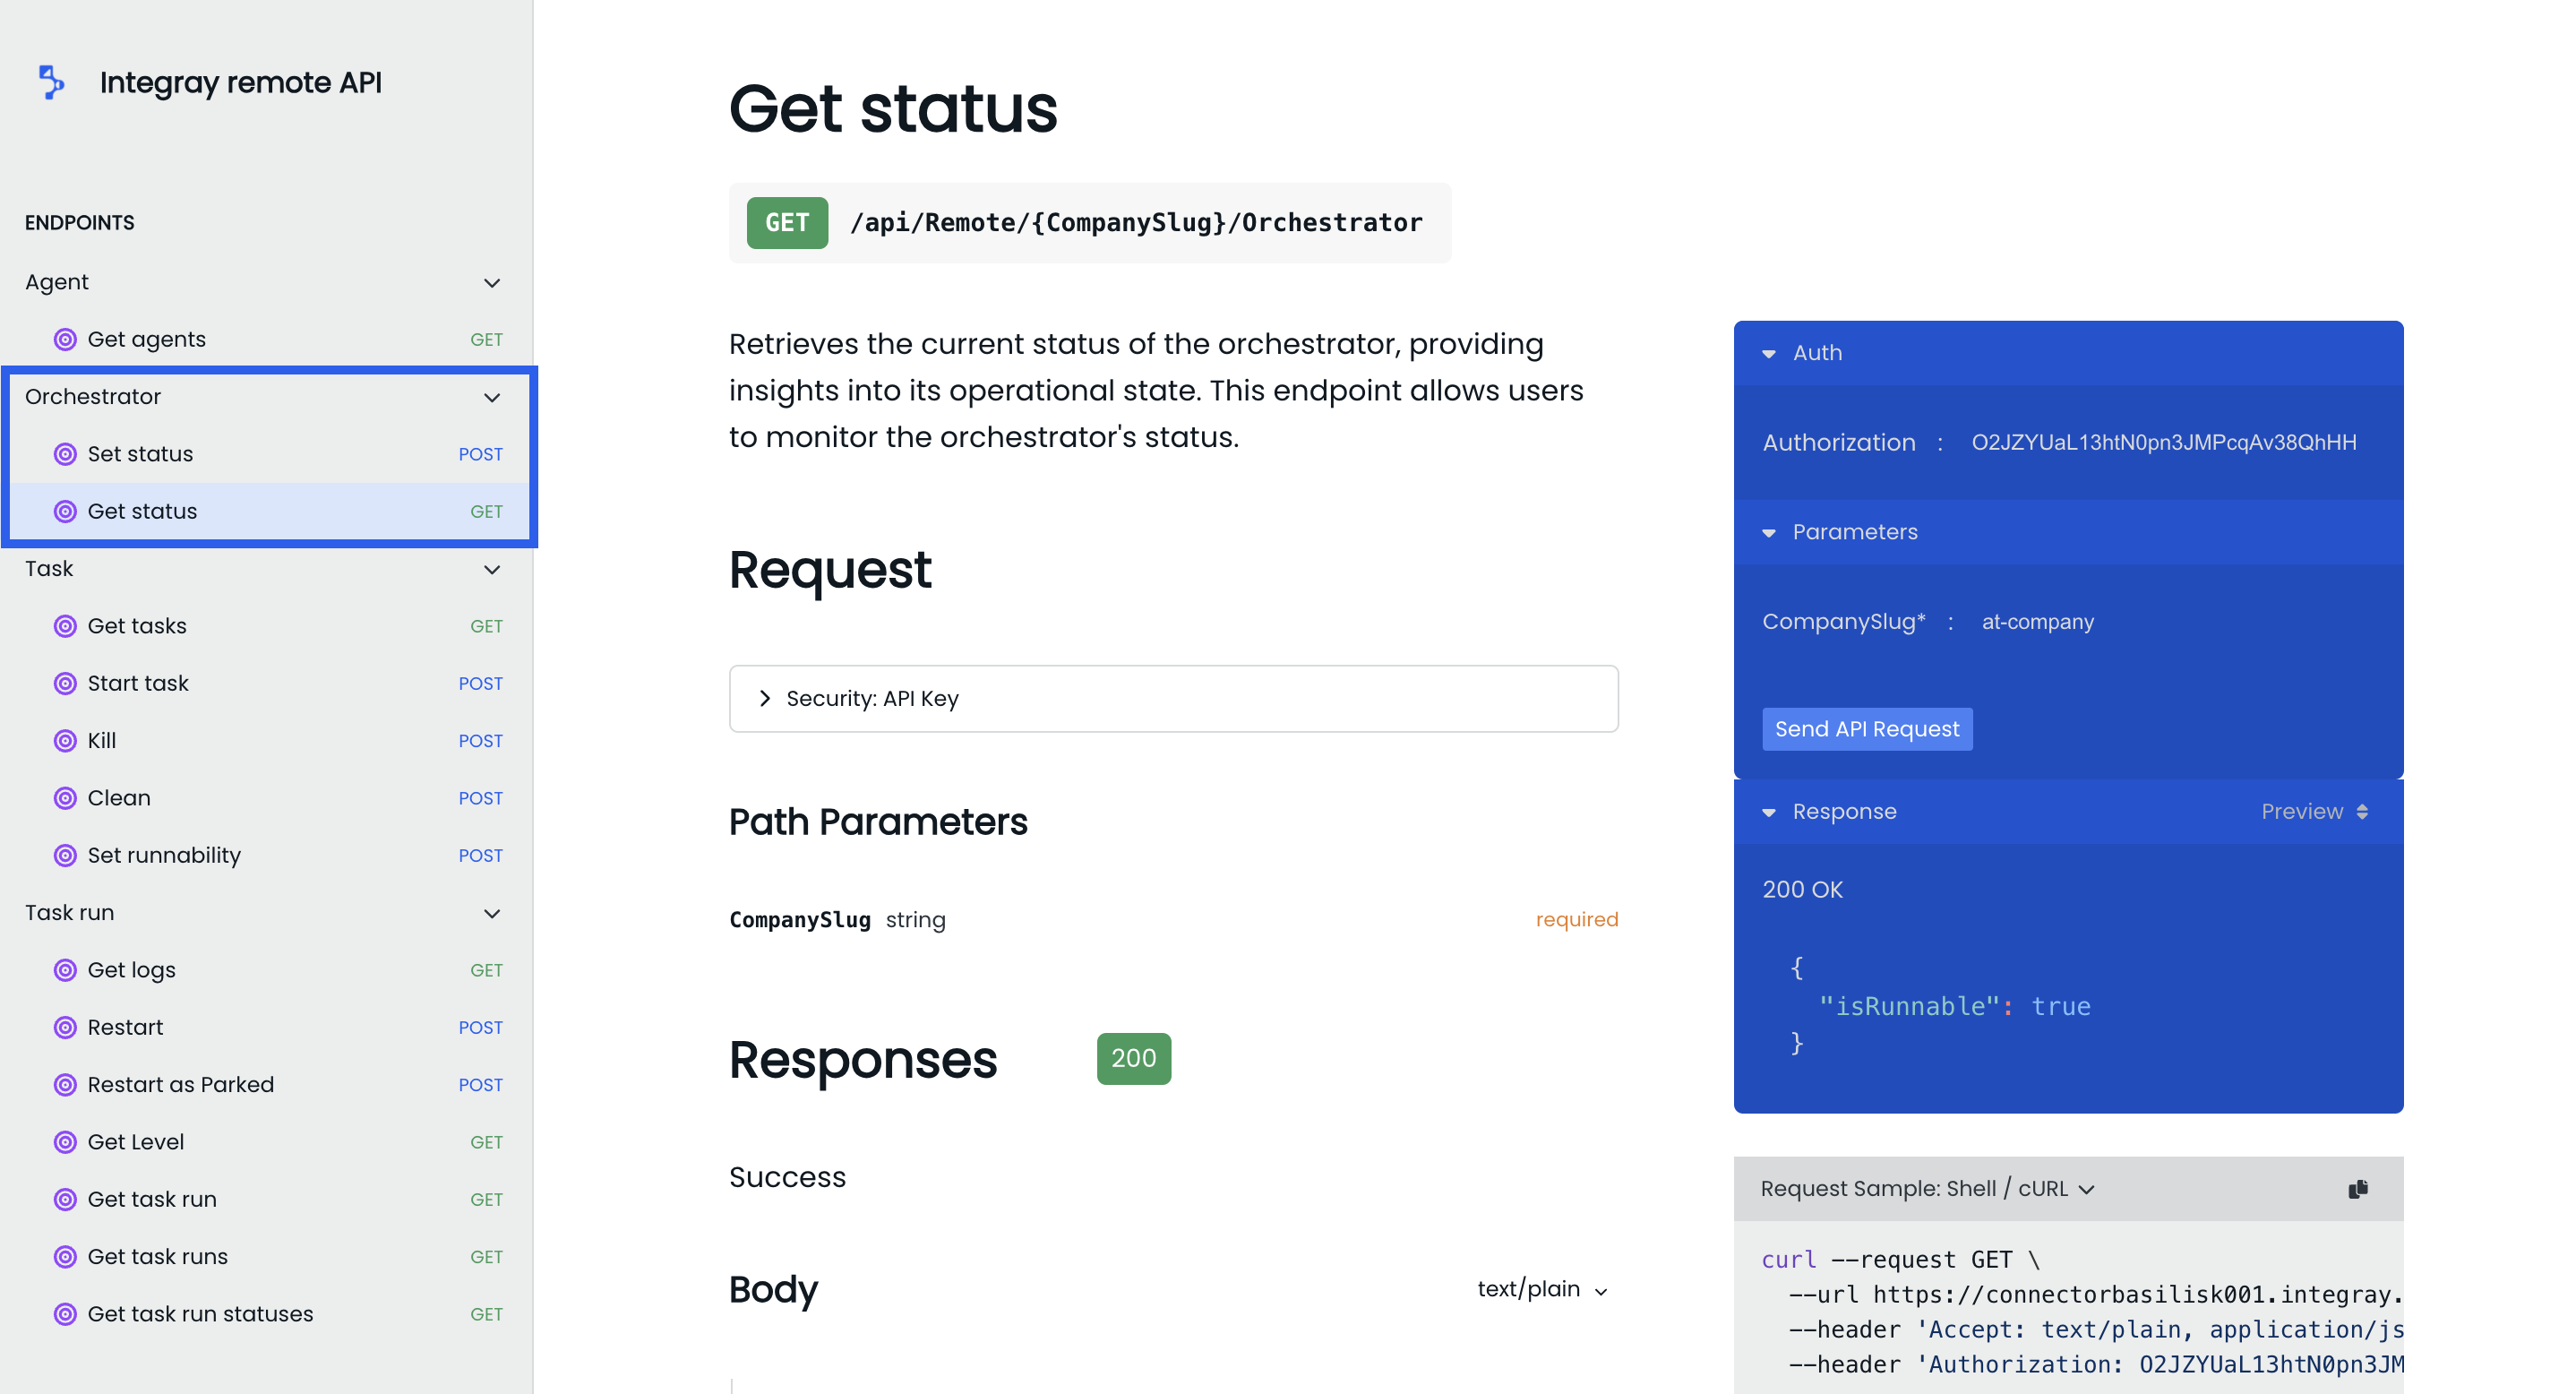Collapse the Response section triangle

[1769, 812]
